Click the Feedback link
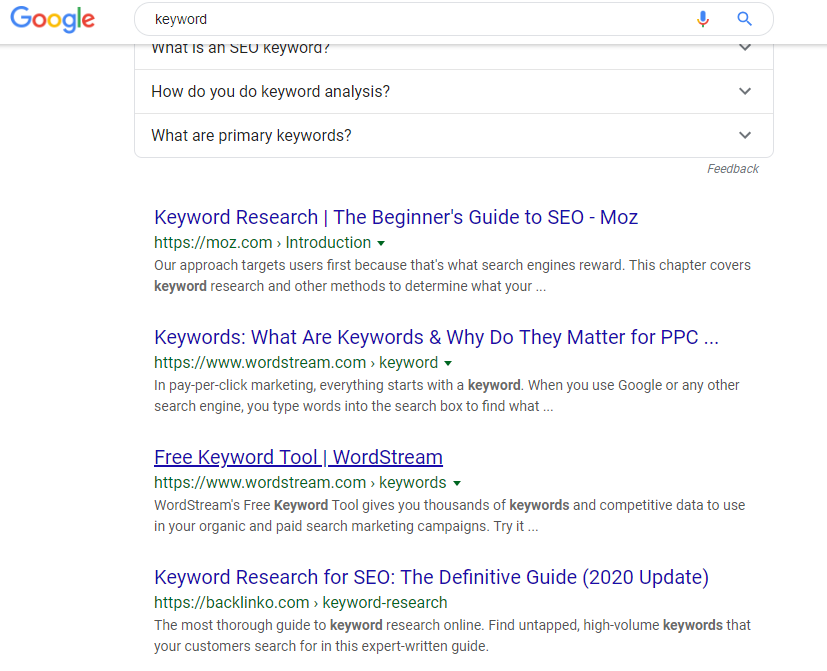The height and width of the screenshot is (671, 827). click(x=732, y=169)
